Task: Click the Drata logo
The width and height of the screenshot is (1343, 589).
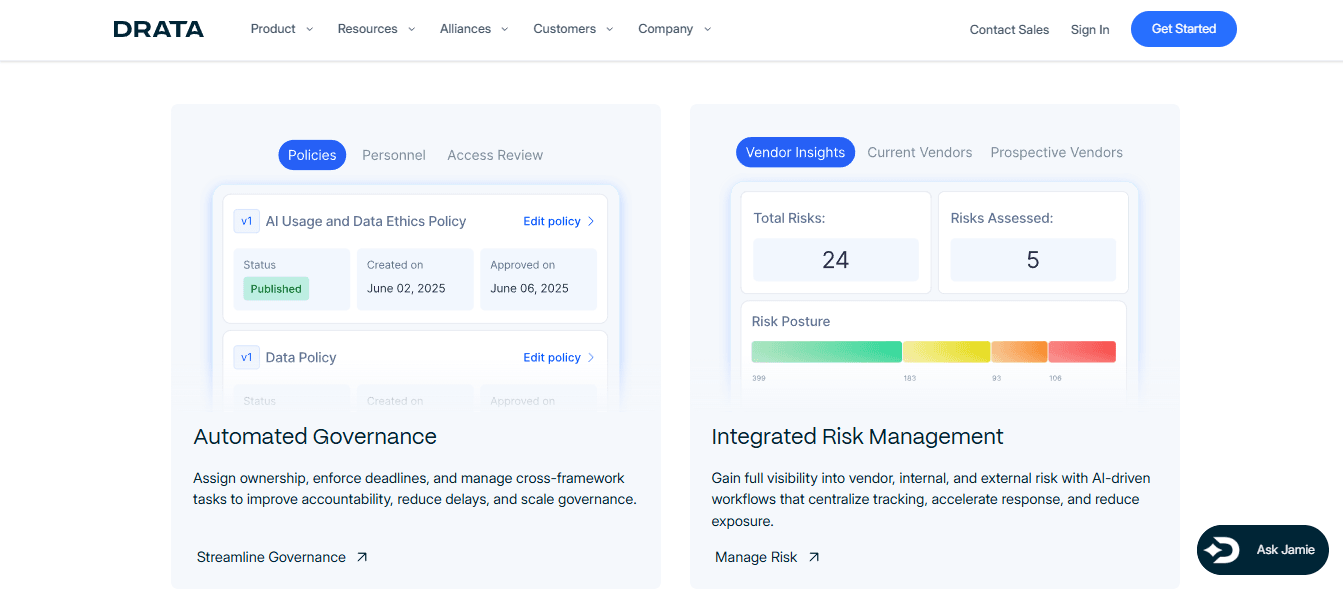Action: pyautogui.click(x=158, y=29)
